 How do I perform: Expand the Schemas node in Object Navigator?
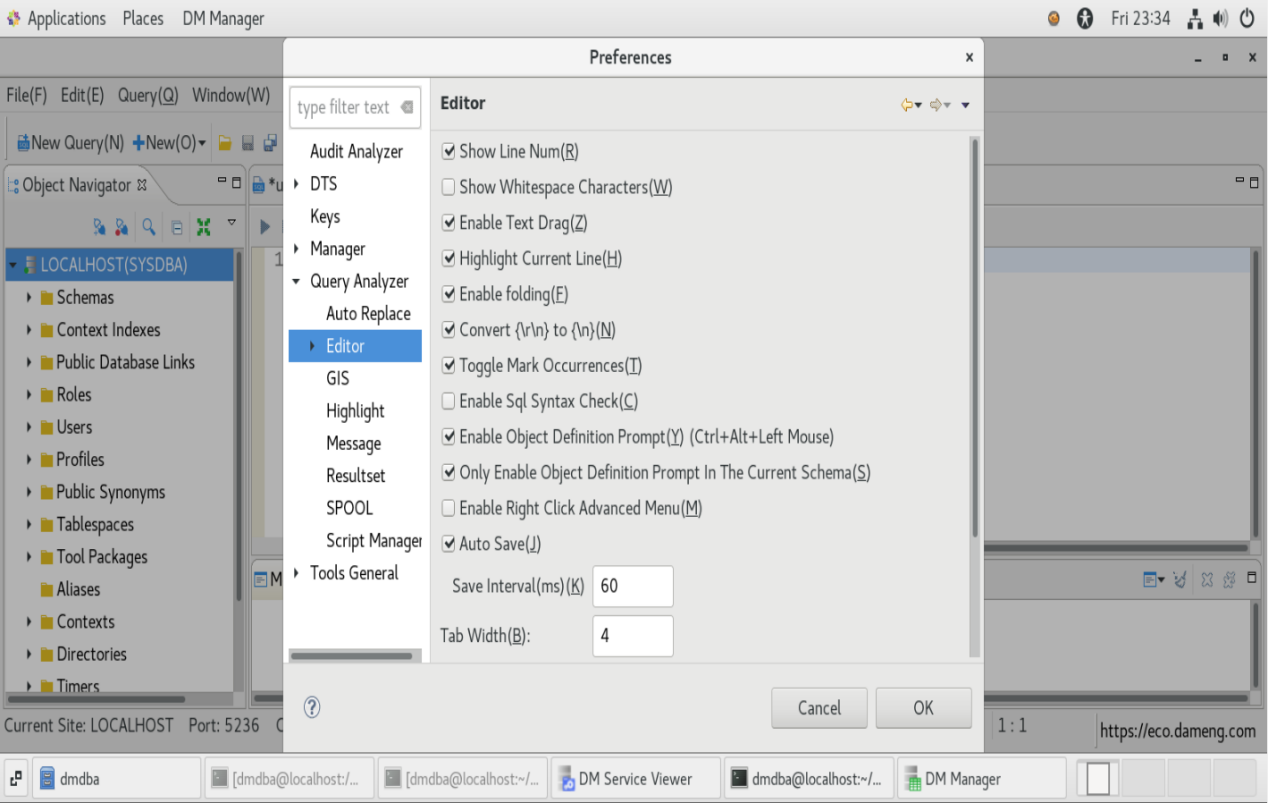30,298
